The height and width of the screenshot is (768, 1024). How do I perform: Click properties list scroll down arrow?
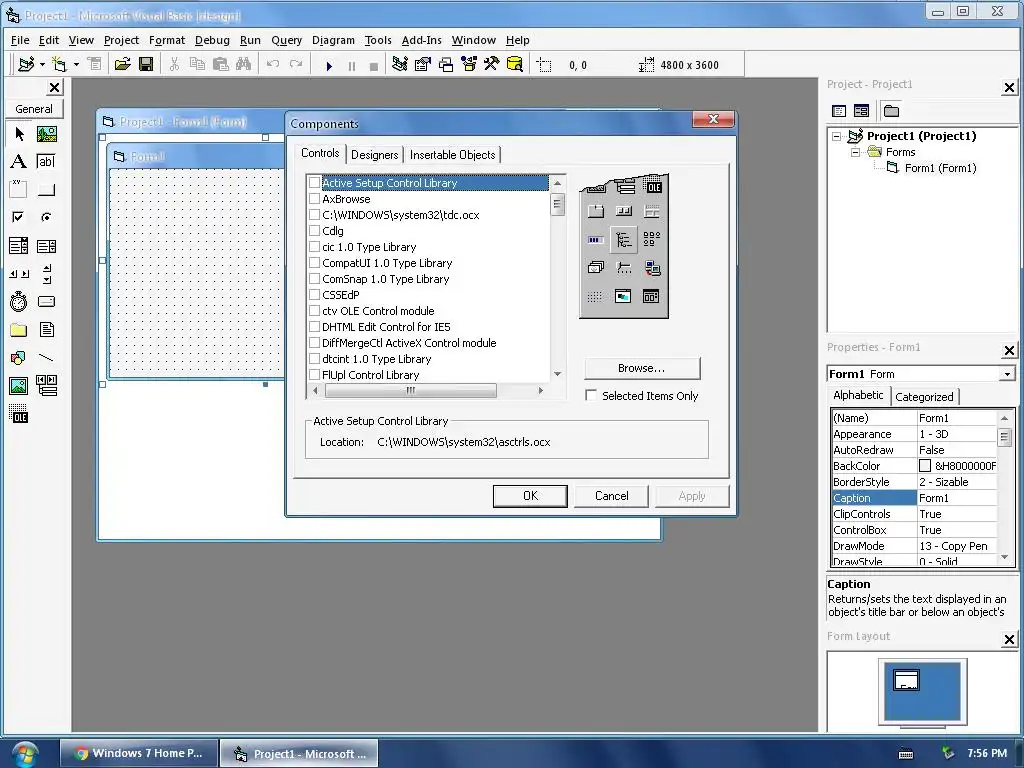click(x=1004, y=557)
